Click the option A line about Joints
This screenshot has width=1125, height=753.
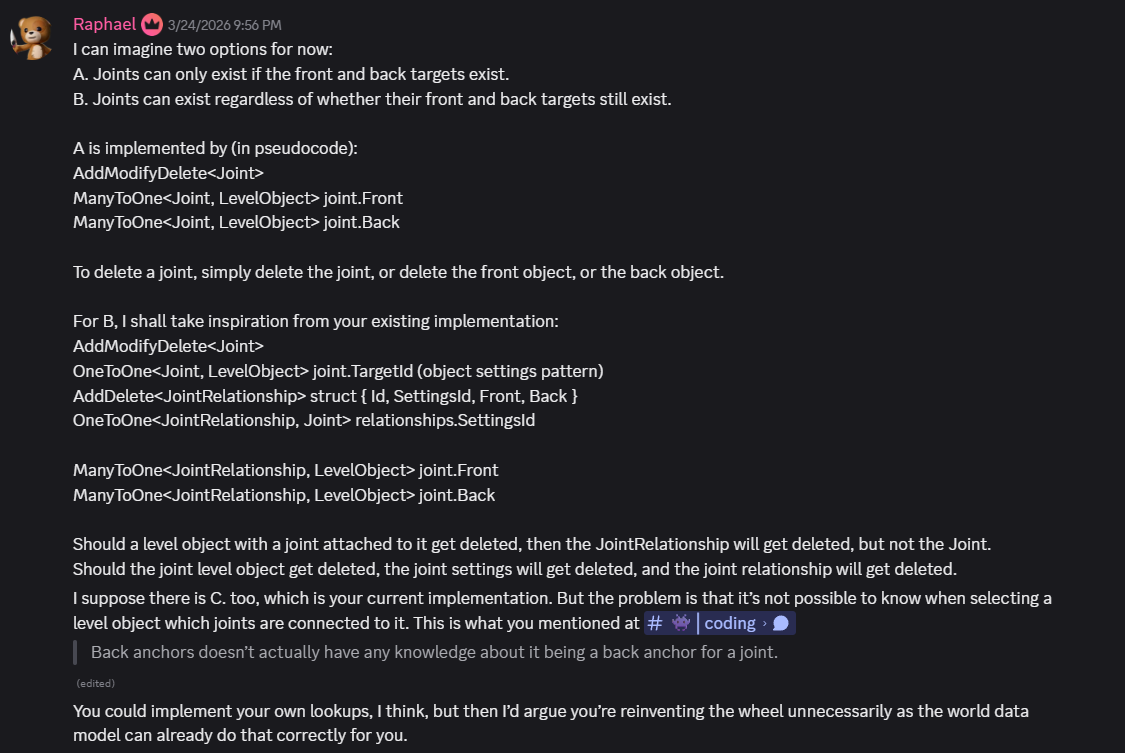pos(291,75)
